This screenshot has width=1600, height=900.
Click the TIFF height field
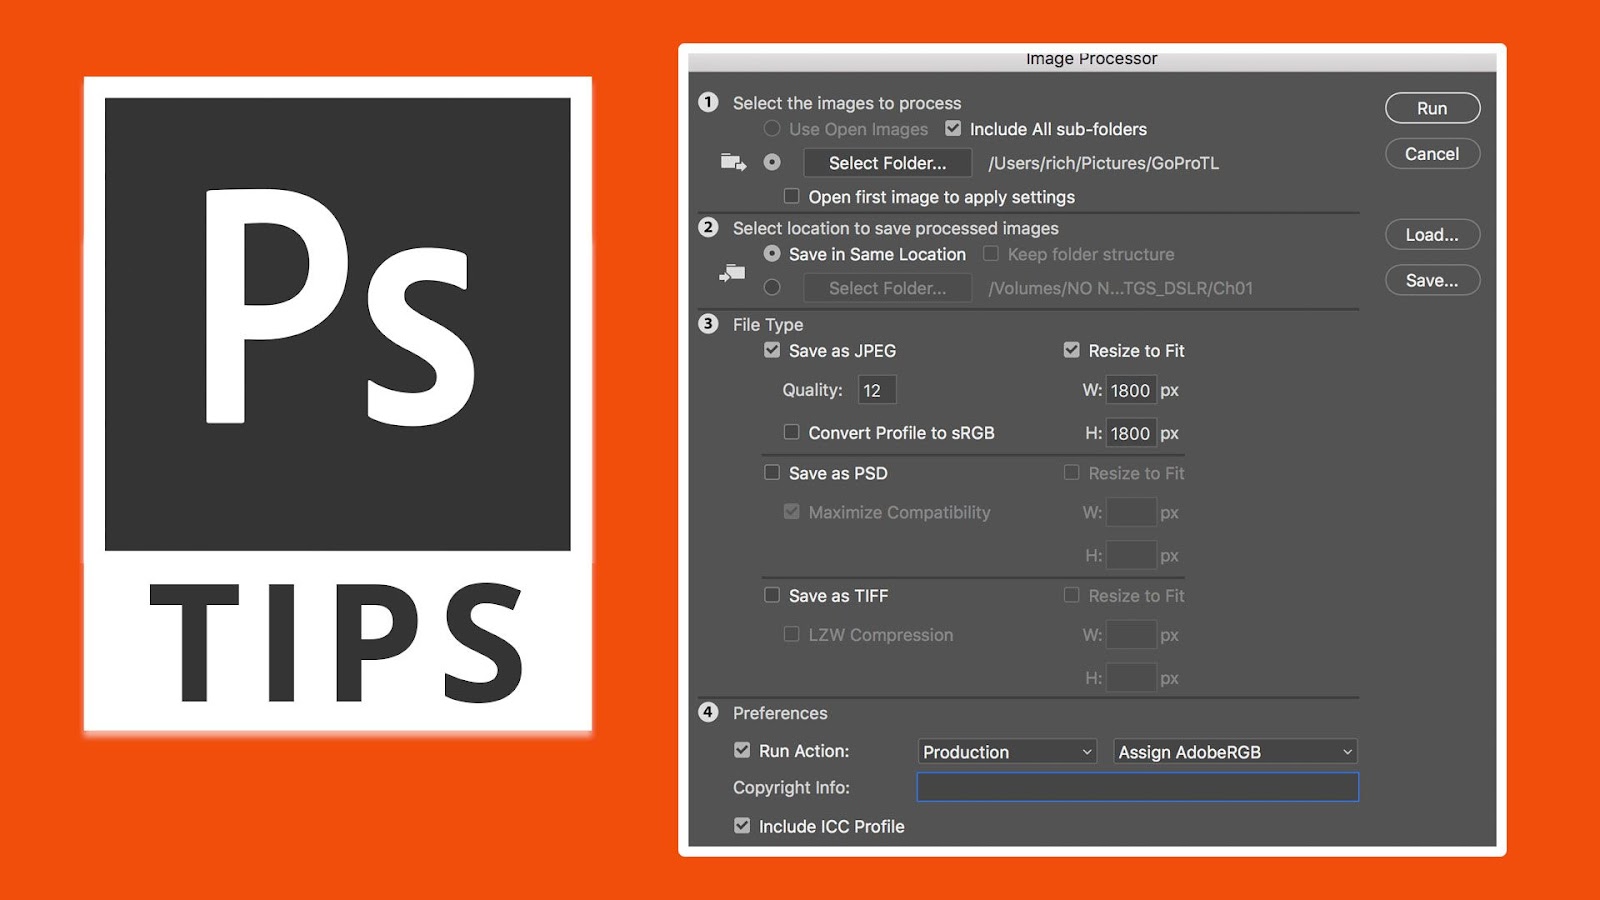click(1131, 678)
